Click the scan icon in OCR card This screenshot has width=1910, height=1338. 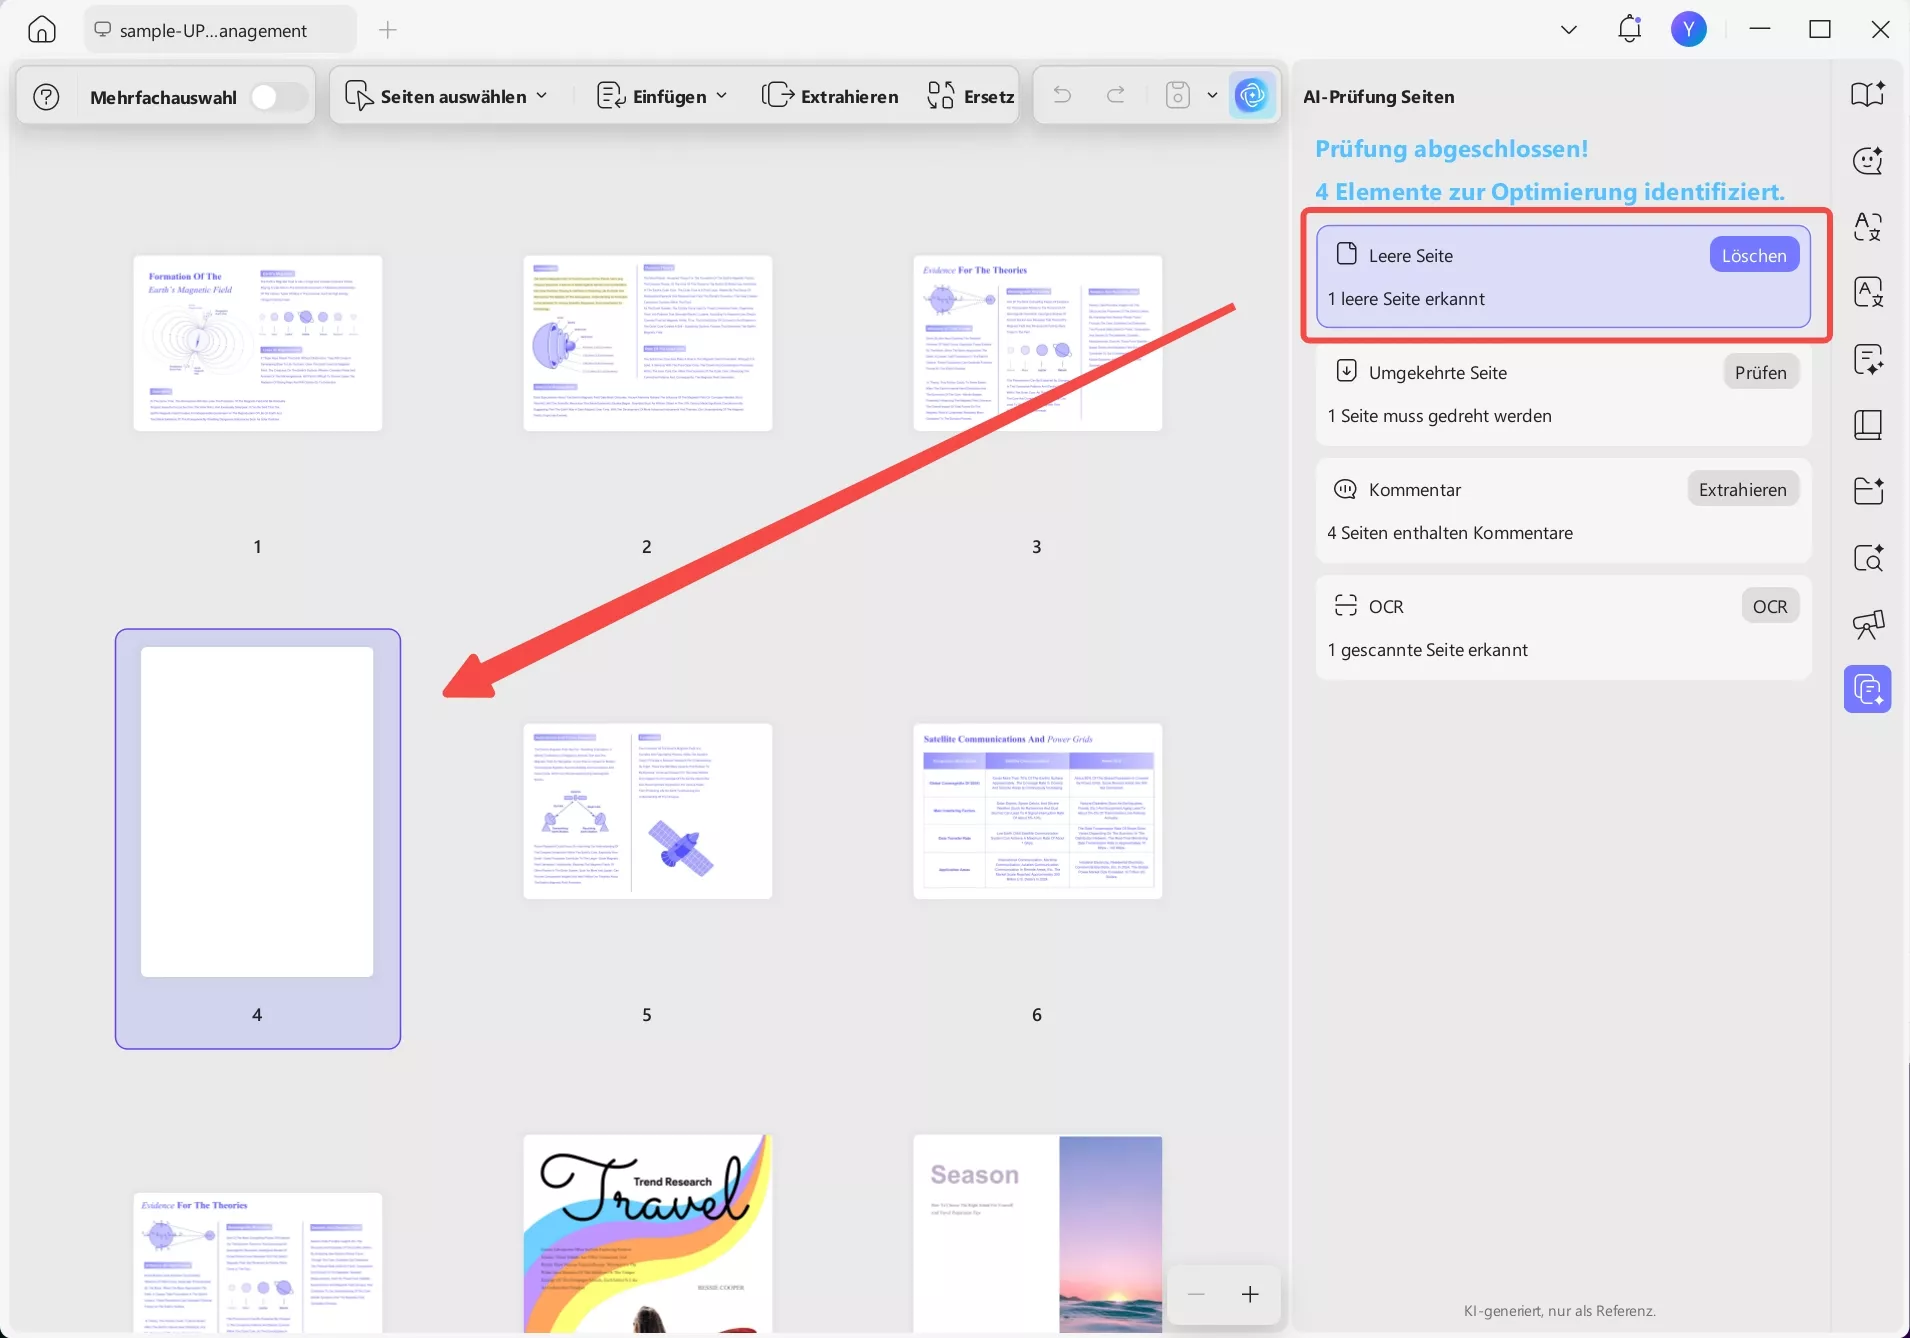coord(1346,605)
